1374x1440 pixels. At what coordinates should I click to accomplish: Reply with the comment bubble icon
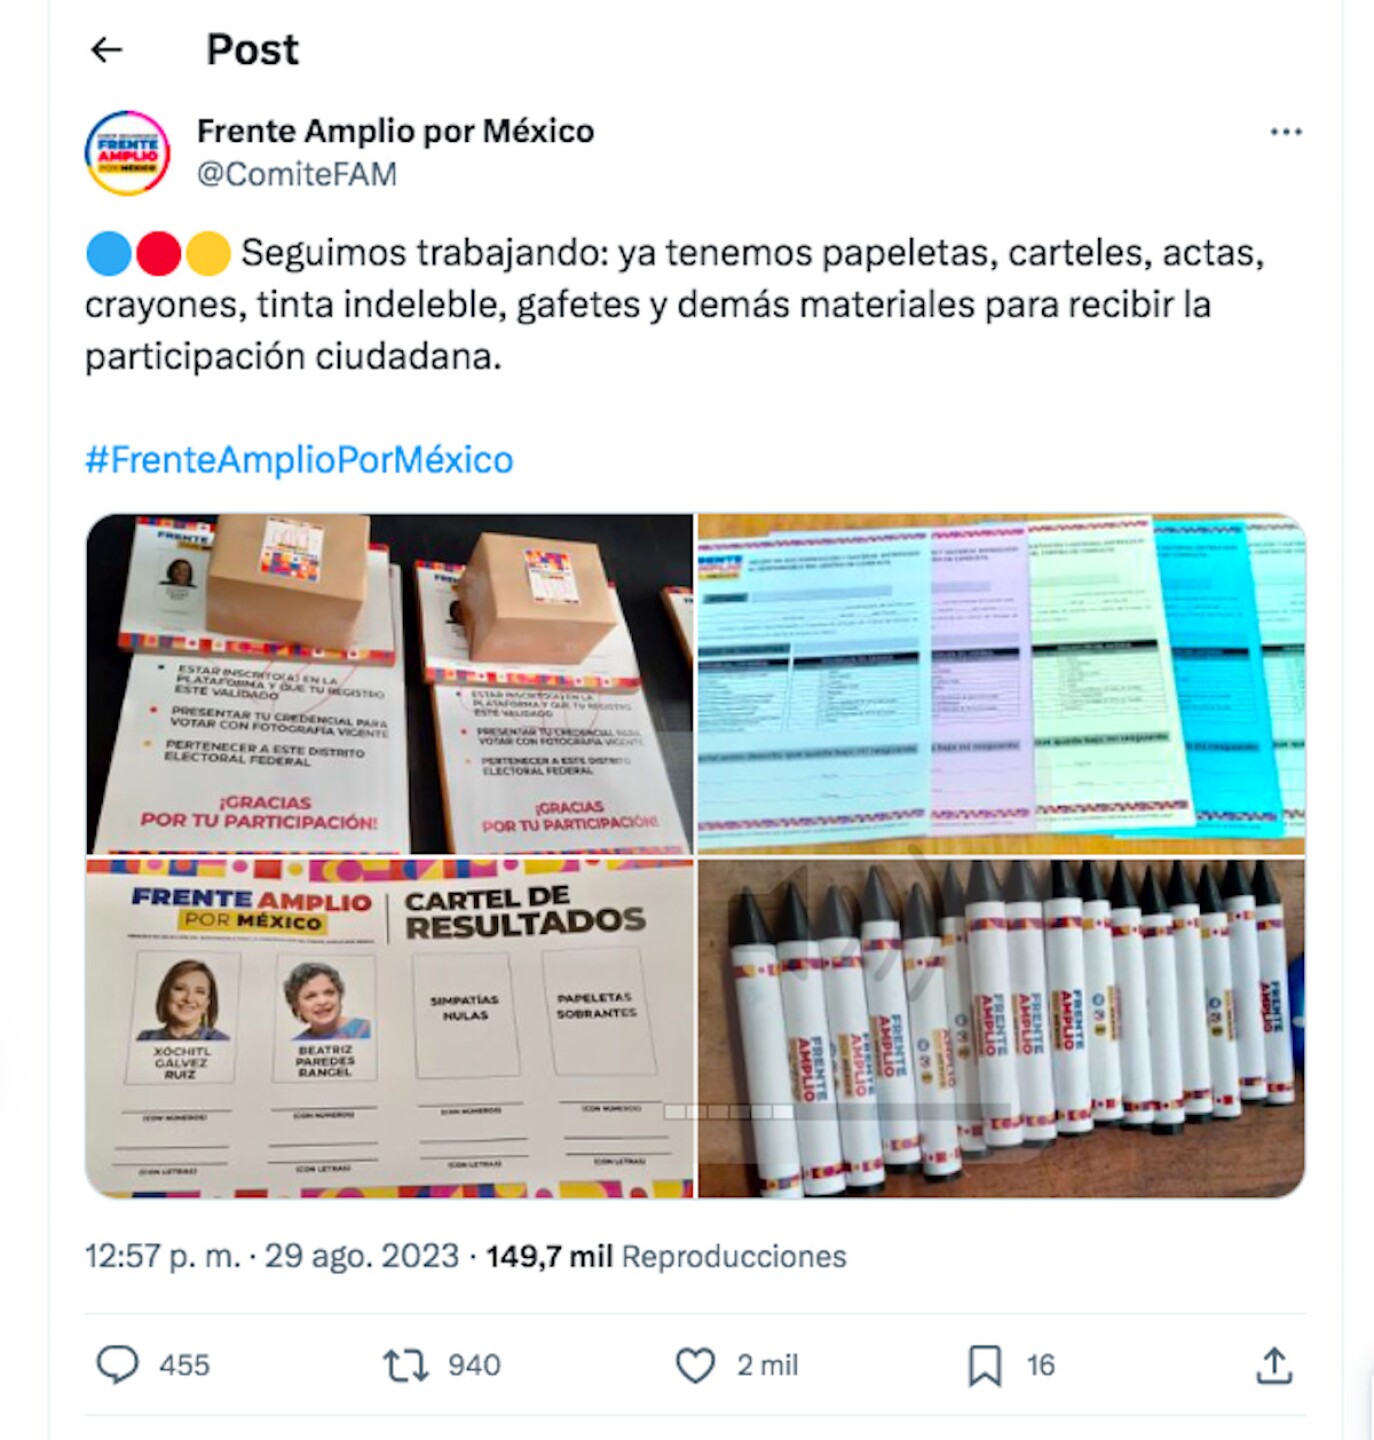point(117,1365)
